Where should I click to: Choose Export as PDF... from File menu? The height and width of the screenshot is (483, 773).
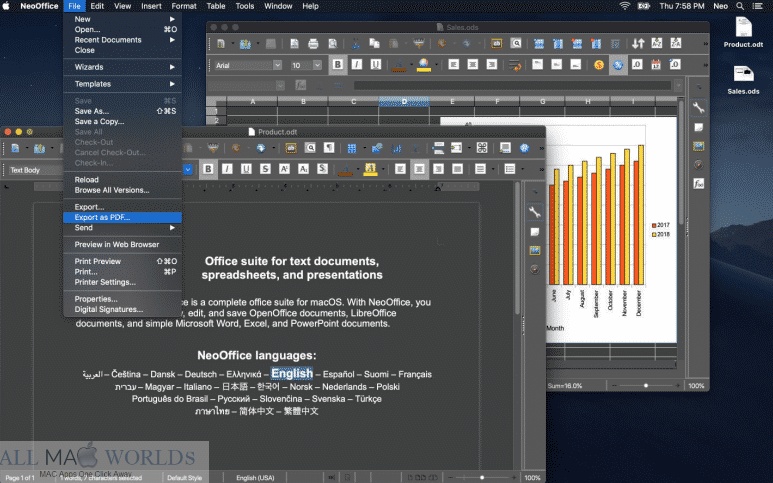tap(122, 217)
